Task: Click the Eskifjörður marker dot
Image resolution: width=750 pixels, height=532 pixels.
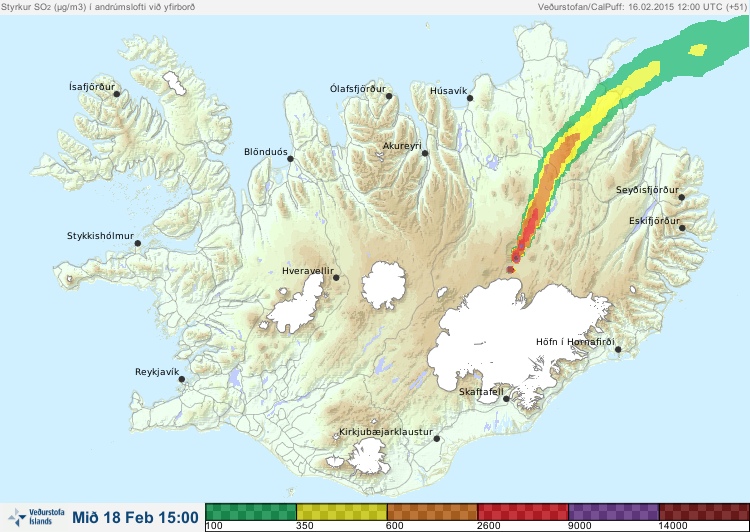Action: point(682,228)
